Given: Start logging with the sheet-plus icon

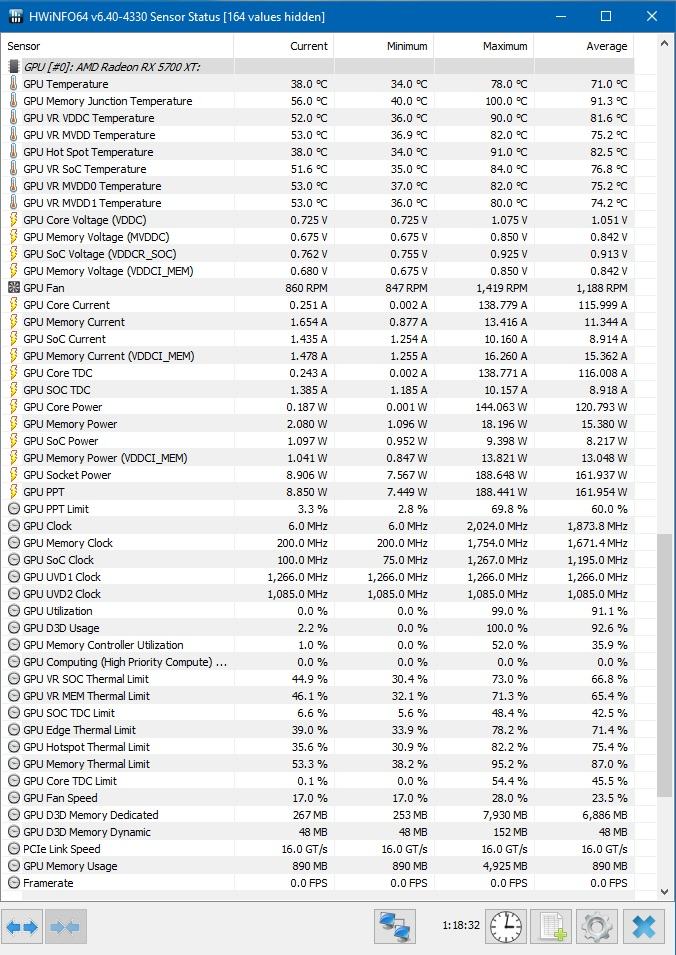Looking at the screenshot, I should [552, 927].
